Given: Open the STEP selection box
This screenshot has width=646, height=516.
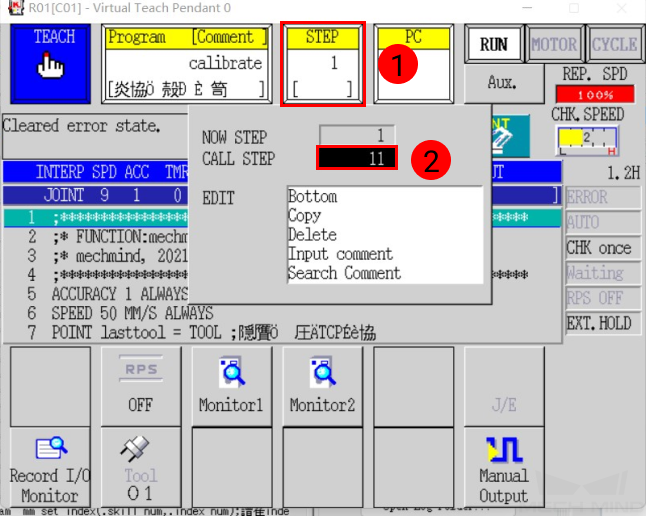Looking at the screenshot, I should point(323,63).
